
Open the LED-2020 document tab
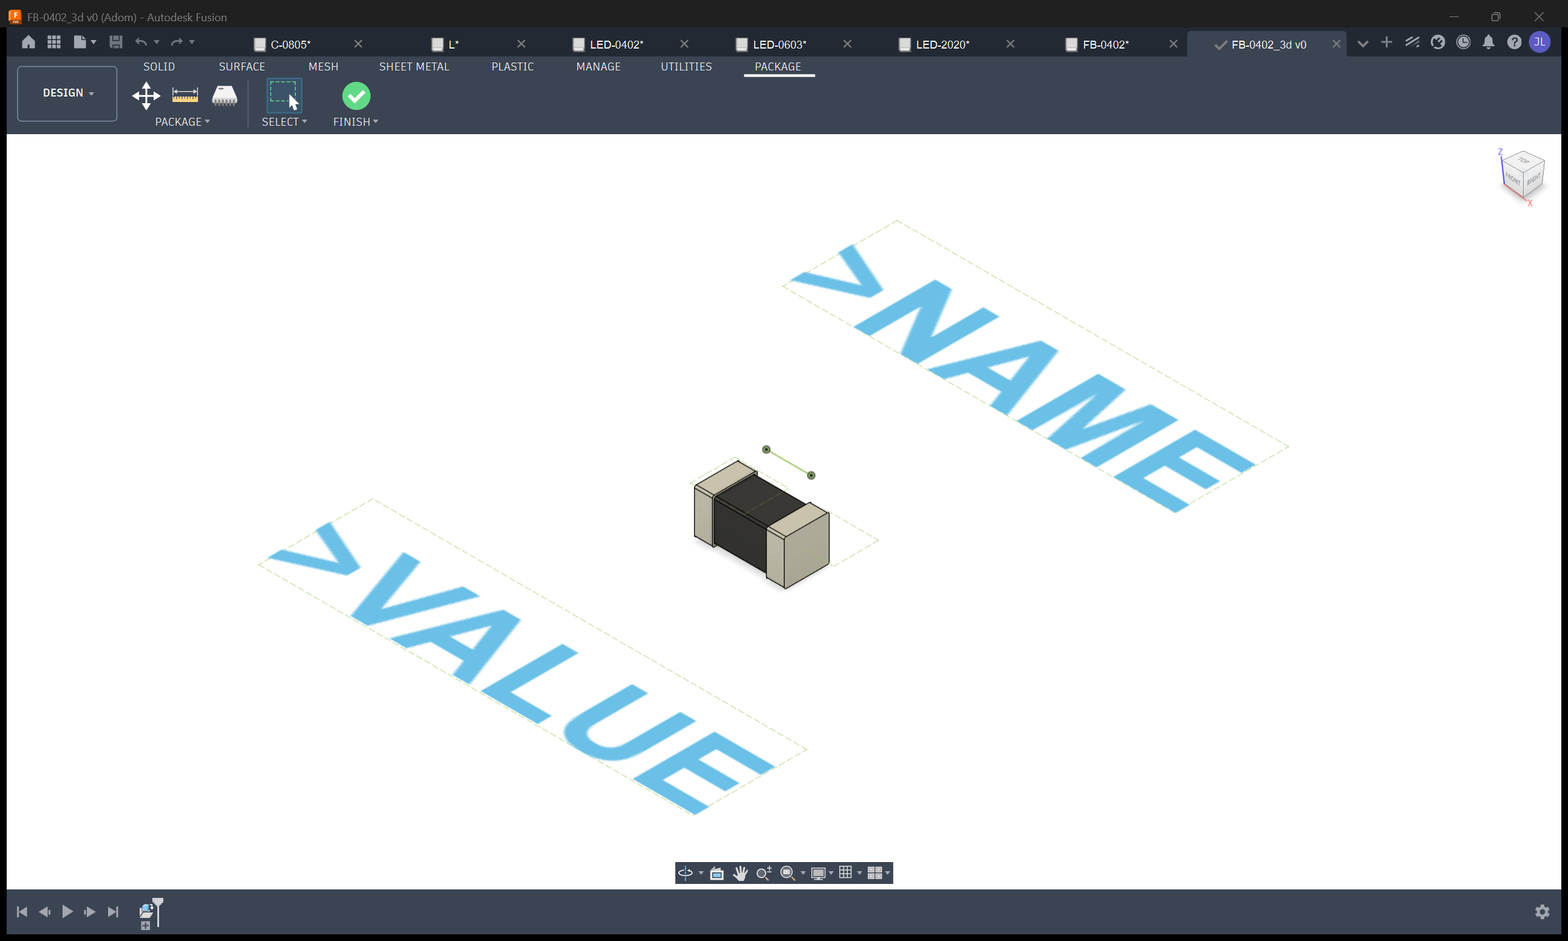point(942,44)
